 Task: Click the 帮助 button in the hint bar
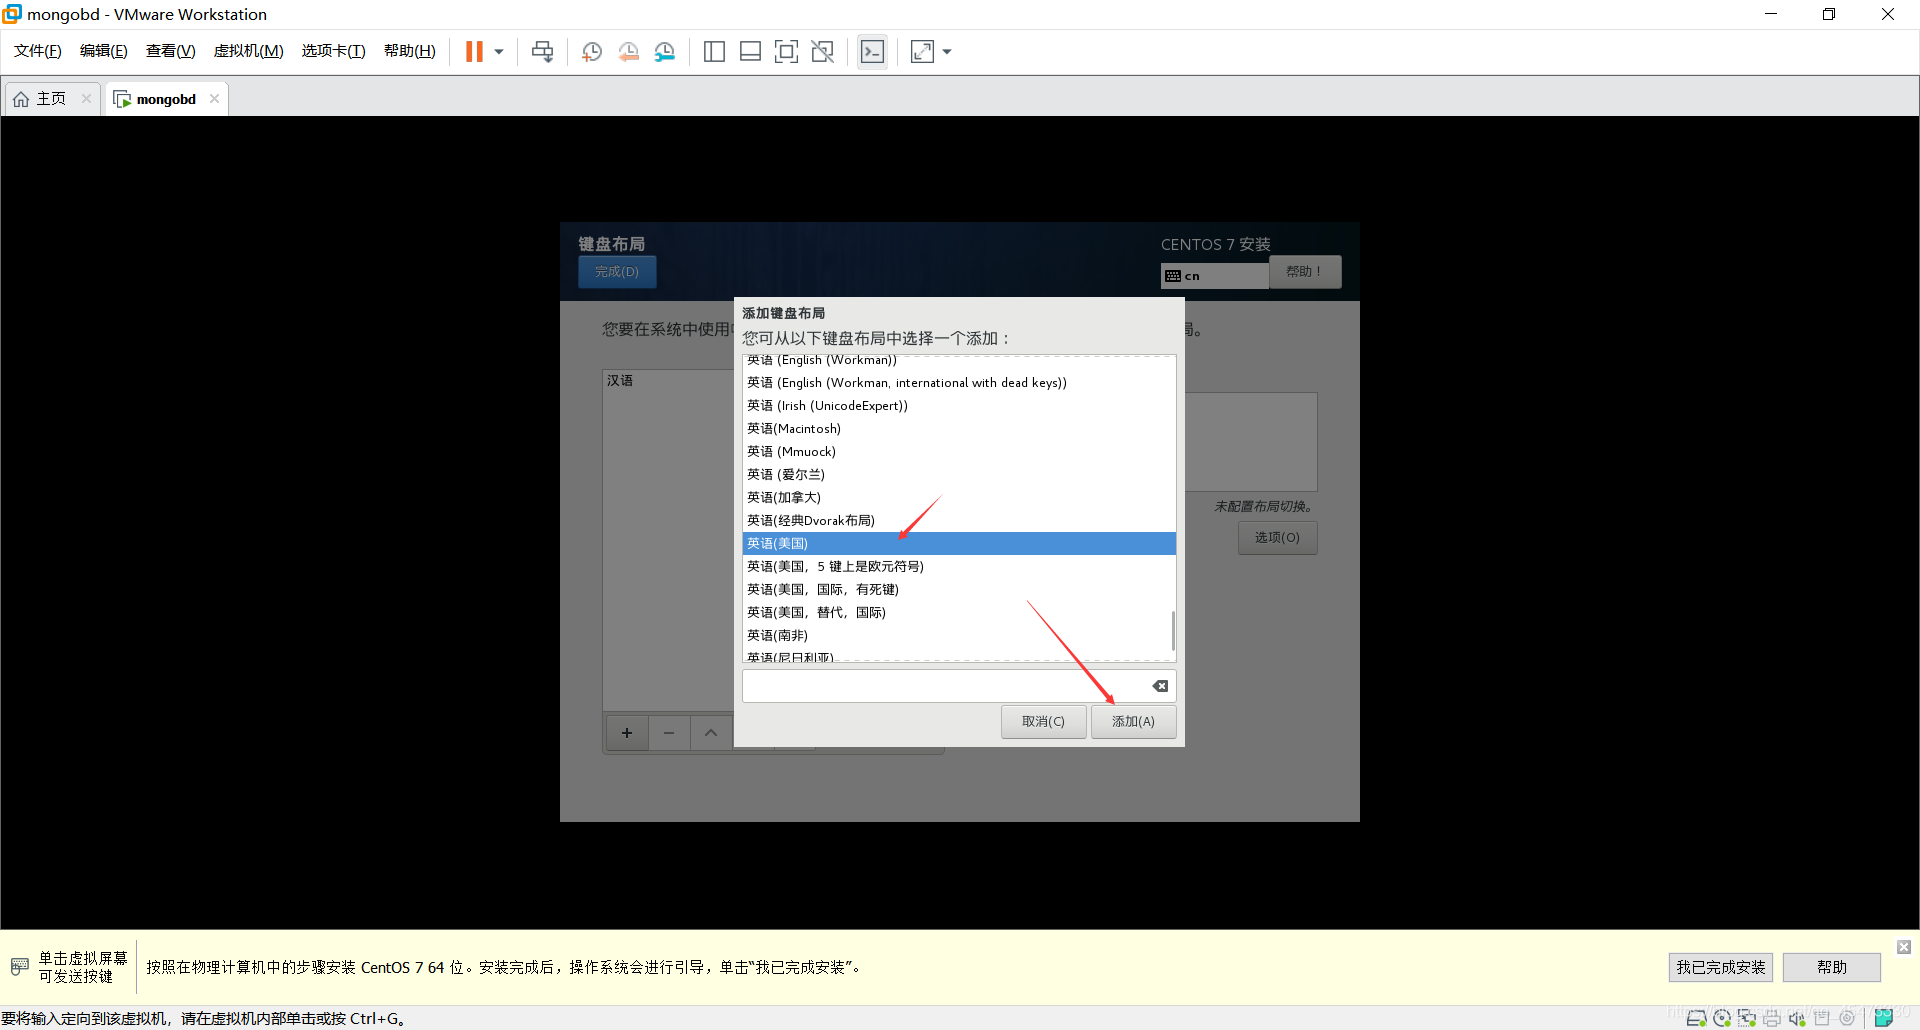click(1832, 967)
